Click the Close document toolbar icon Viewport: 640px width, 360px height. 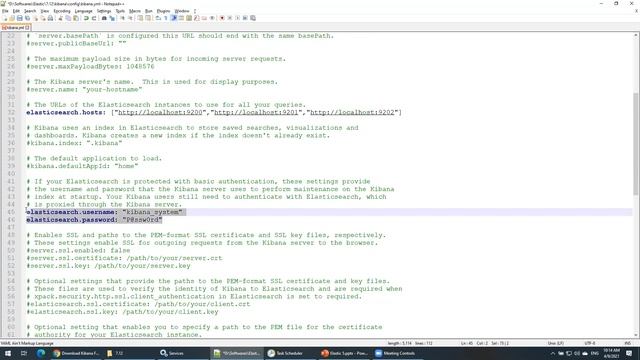click(36, 18)
